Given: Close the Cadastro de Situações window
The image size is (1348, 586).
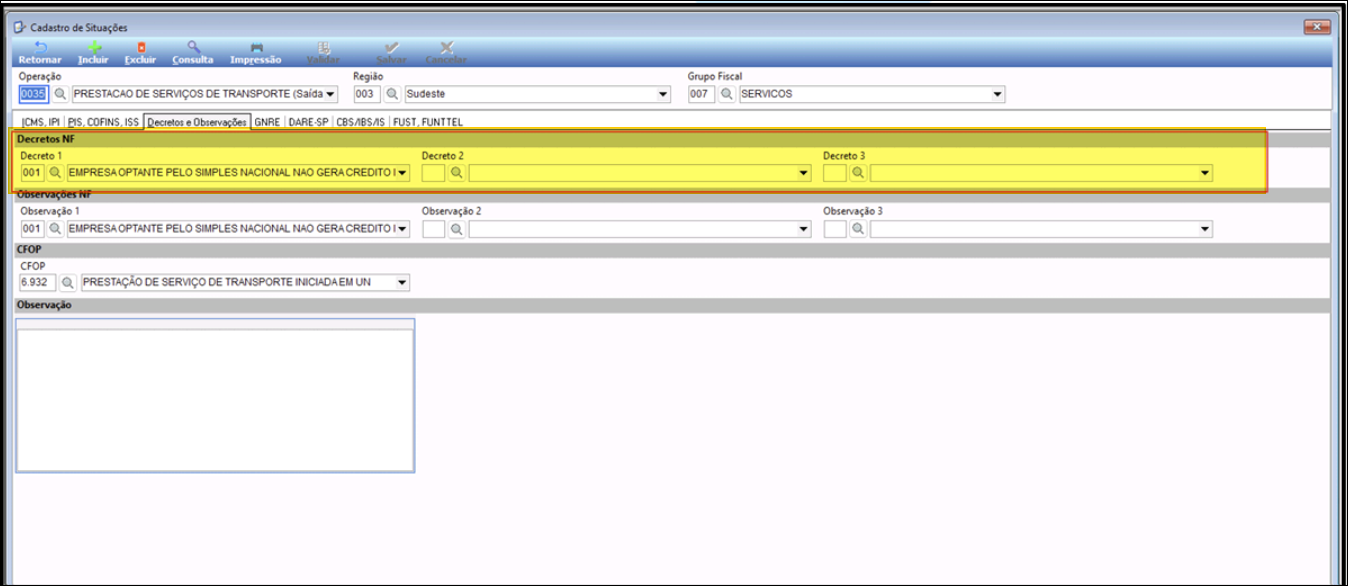Looking at the screenshot, I should click(1317, 27).
